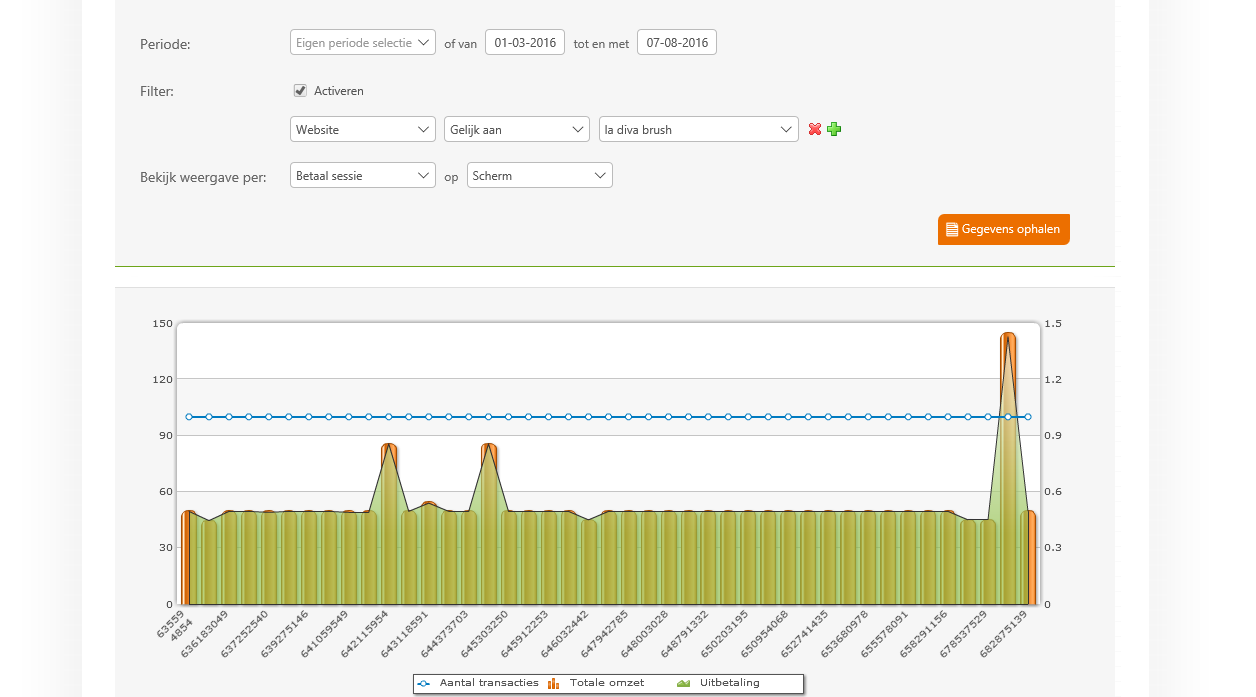Click the right y-axis value 1.5
1256x697 pixels.
point(1053,324)
